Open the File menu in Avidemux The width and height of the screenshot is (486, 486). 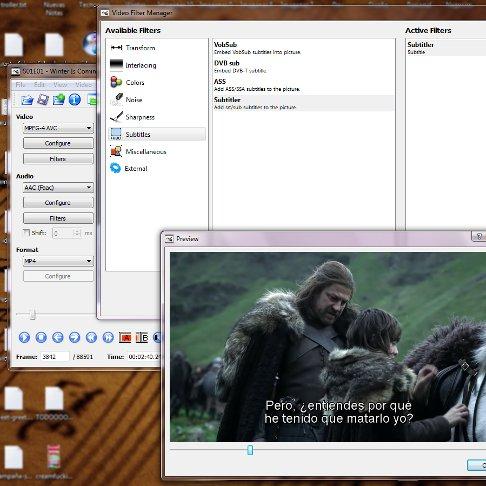20,85
